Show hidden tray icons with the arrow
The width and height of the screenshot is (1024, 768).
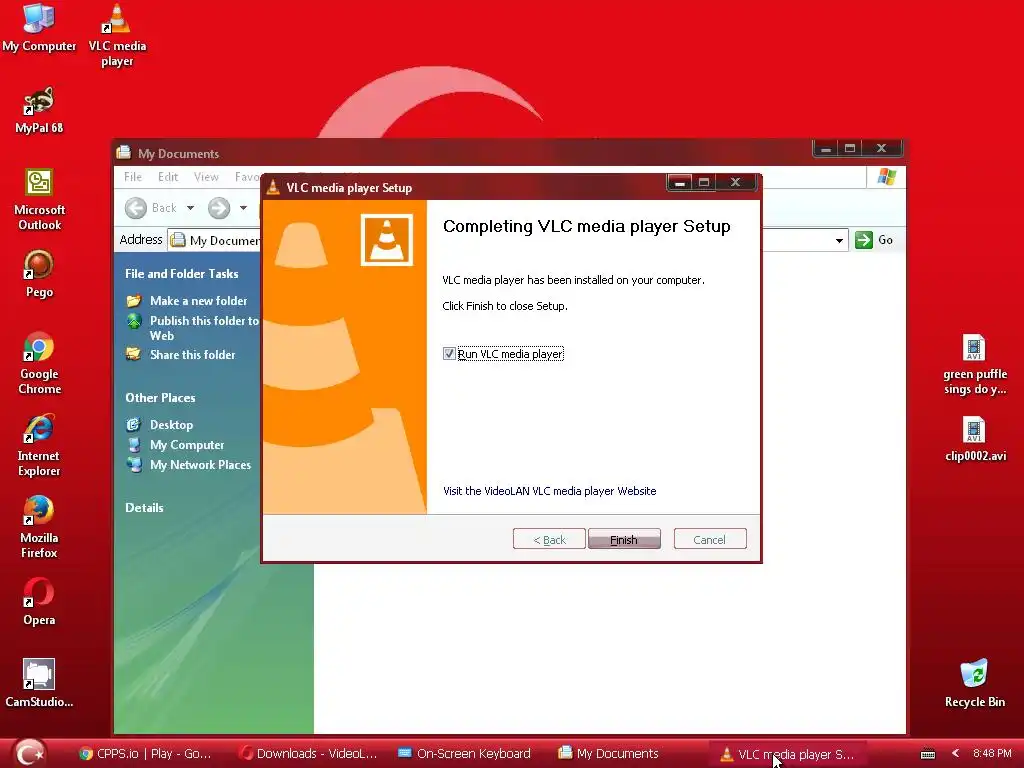click(955, 753)
